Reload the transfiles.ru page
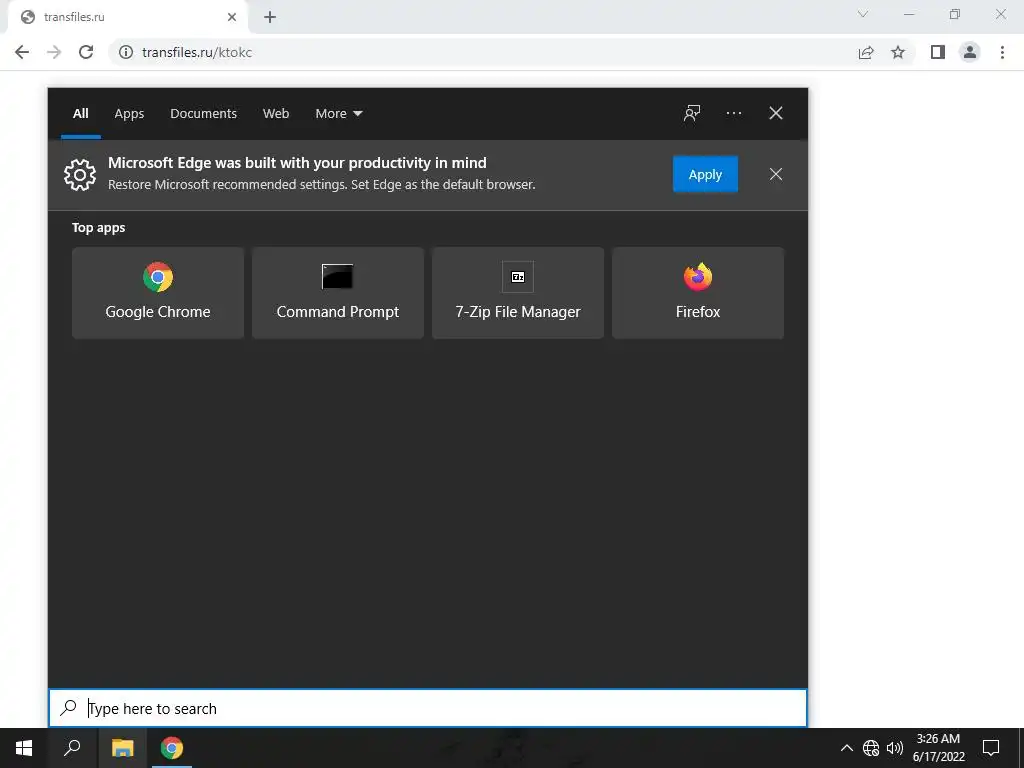1024x768 pixels. click(86, 52)
